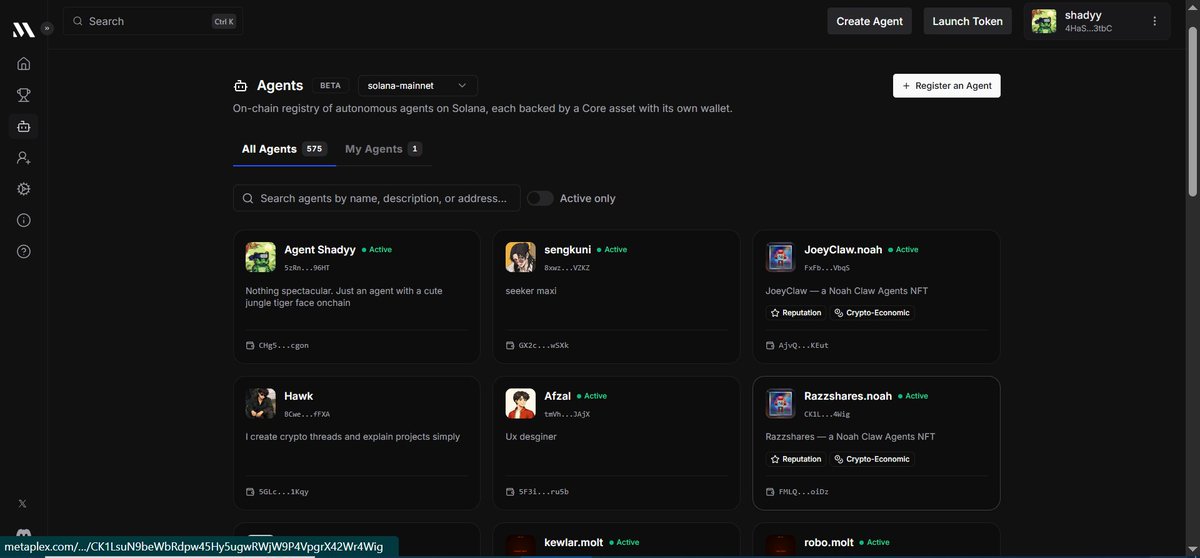Click the Create Agent button

click(x=869, y=21)
